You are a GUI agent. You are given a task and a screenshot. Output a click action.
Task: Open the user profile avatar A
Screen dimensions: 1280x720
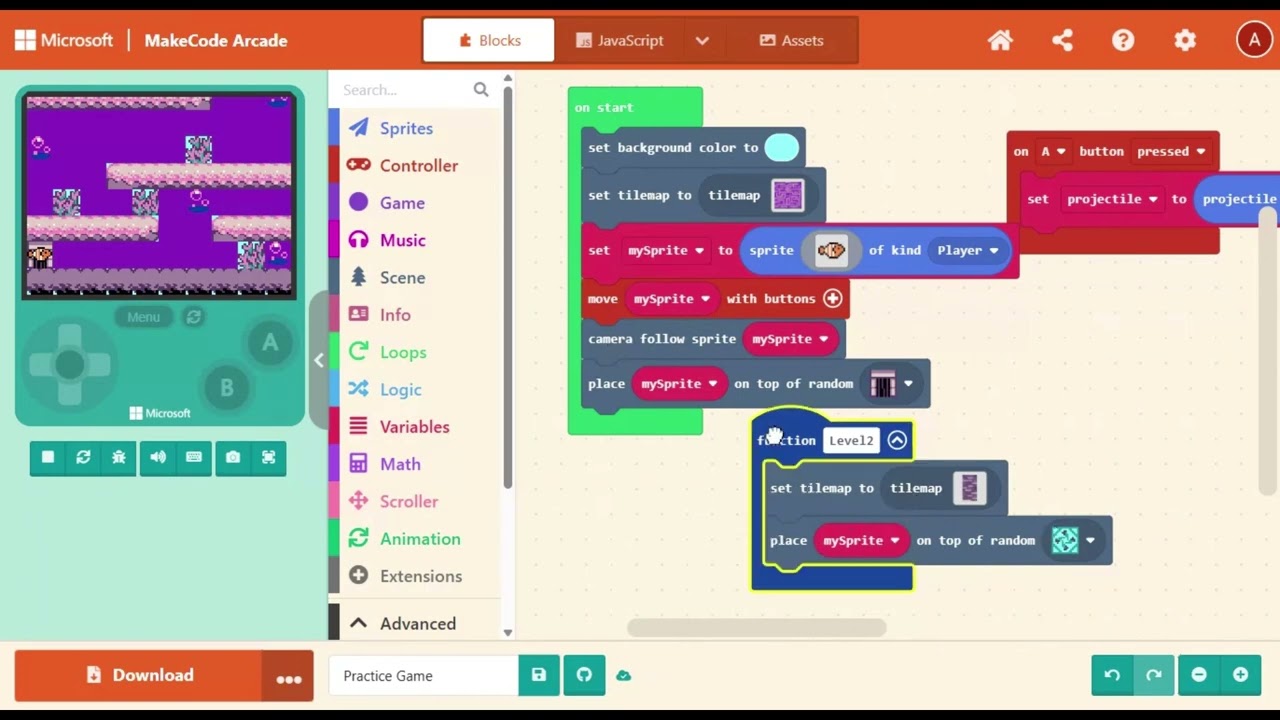pyautogui.click(x=1254, y=40)
